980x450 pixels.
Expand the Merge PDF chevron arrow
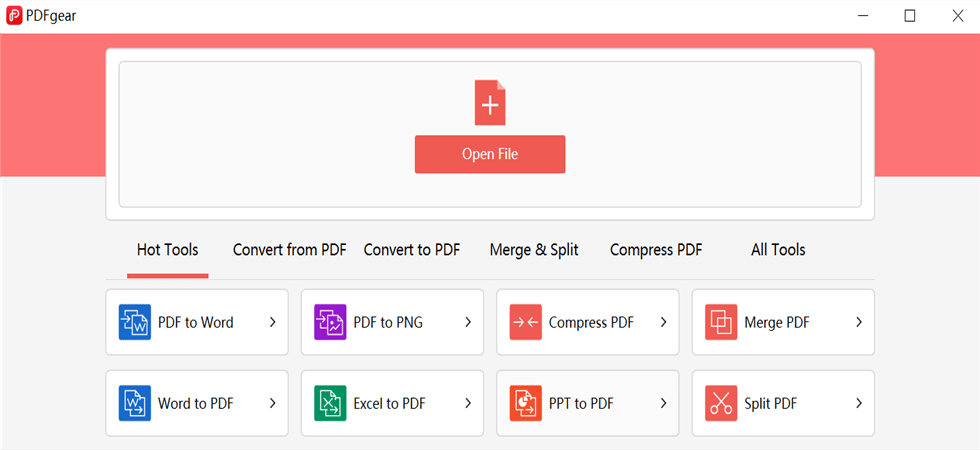tap(859, 322)
